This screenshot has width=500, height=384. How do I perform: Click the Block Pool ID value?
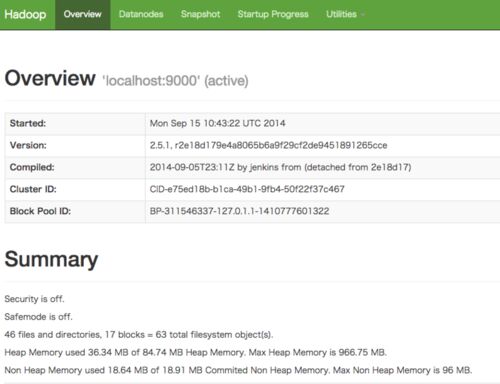[x=239, y=211]
